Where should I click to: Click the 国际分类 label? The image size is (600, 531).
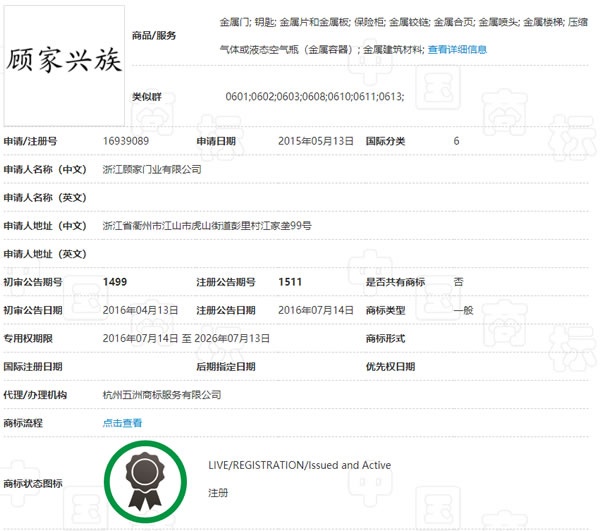click(385, 141)
